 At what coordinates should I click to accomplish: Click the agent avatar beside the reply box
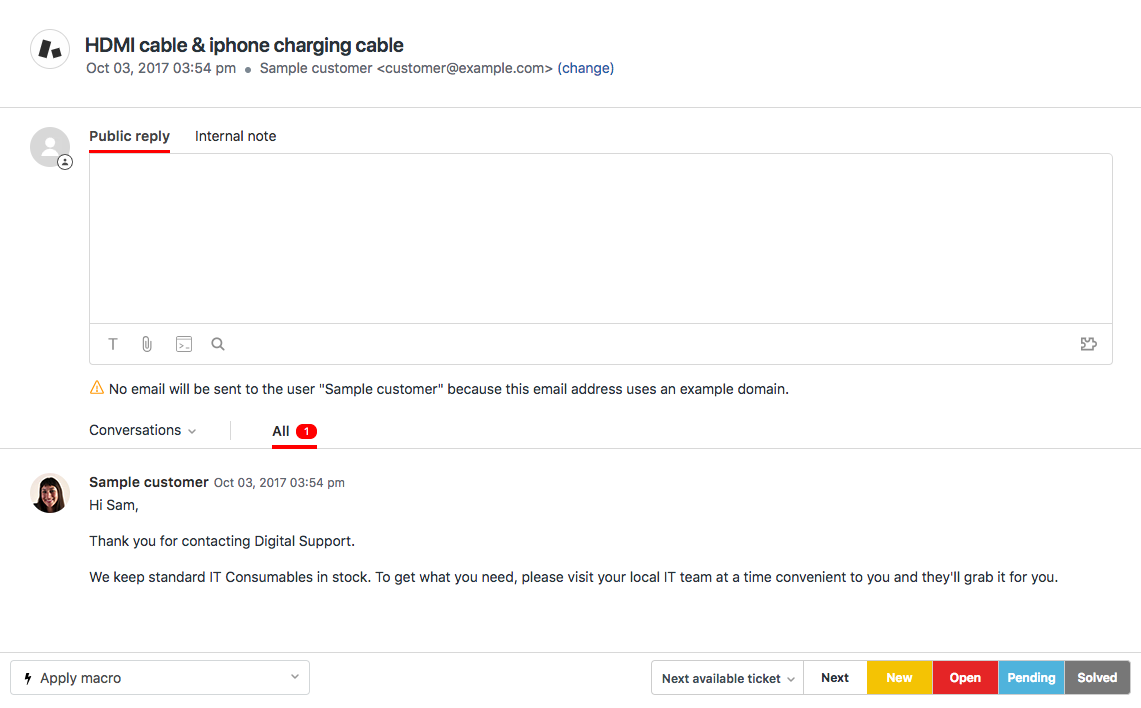click(50, 147)
